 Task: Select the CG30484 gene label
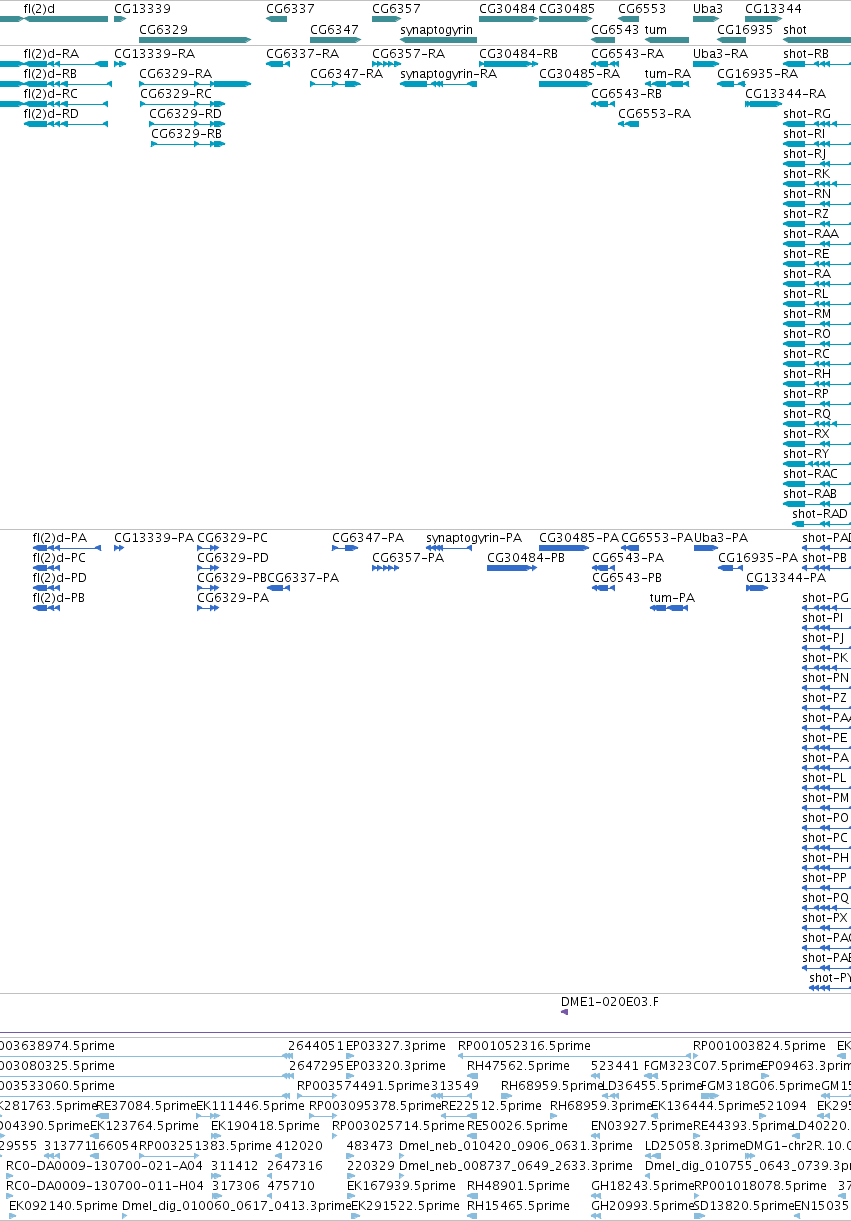click(507, 9)
